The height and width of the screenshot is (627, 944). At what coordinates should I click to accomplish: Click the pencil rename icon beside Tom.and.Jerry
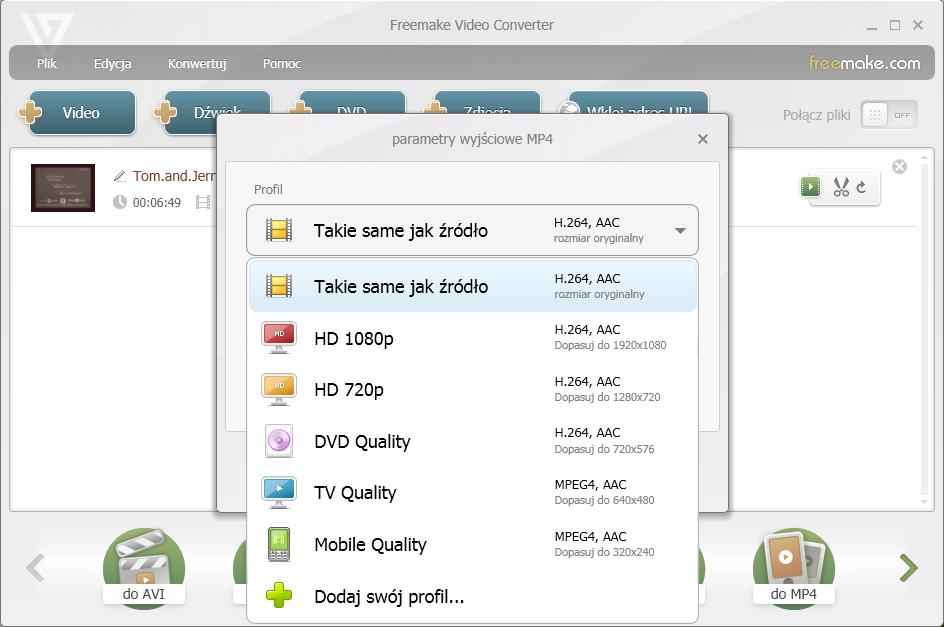[x=120, y=176]
